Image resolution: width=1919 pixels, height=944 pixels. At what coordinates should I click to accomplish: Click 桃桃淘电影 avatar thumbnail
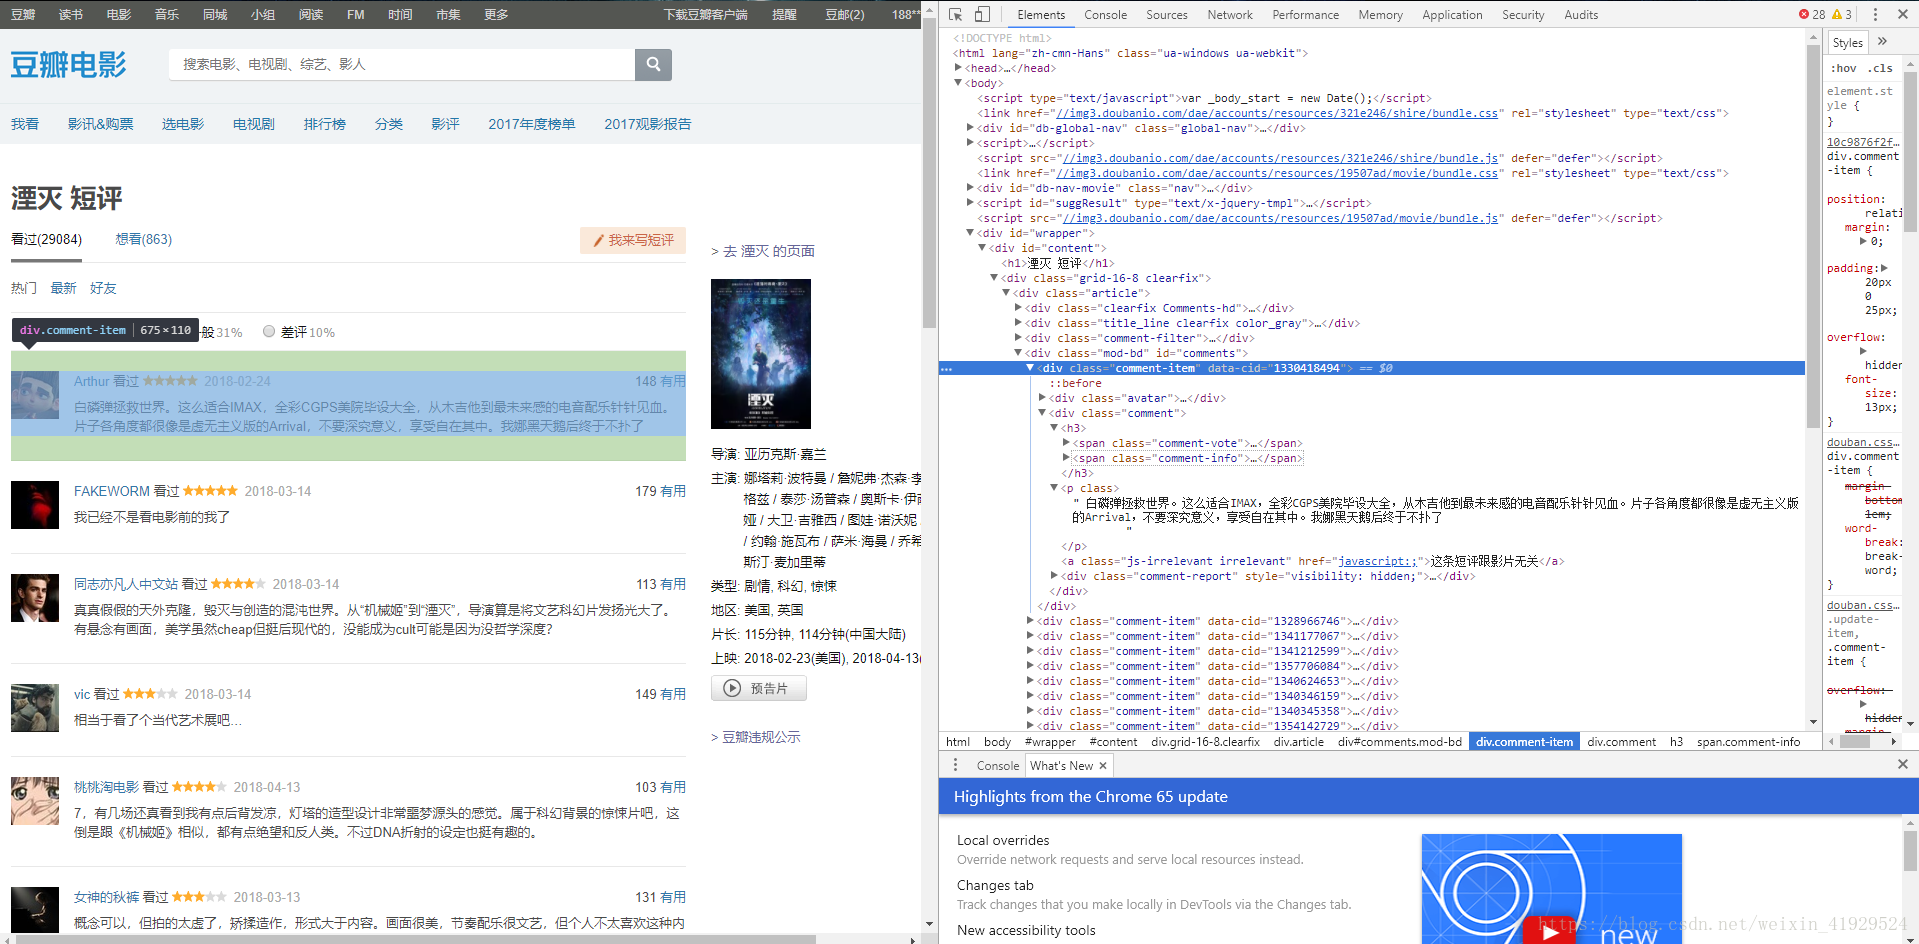[35, 801]
